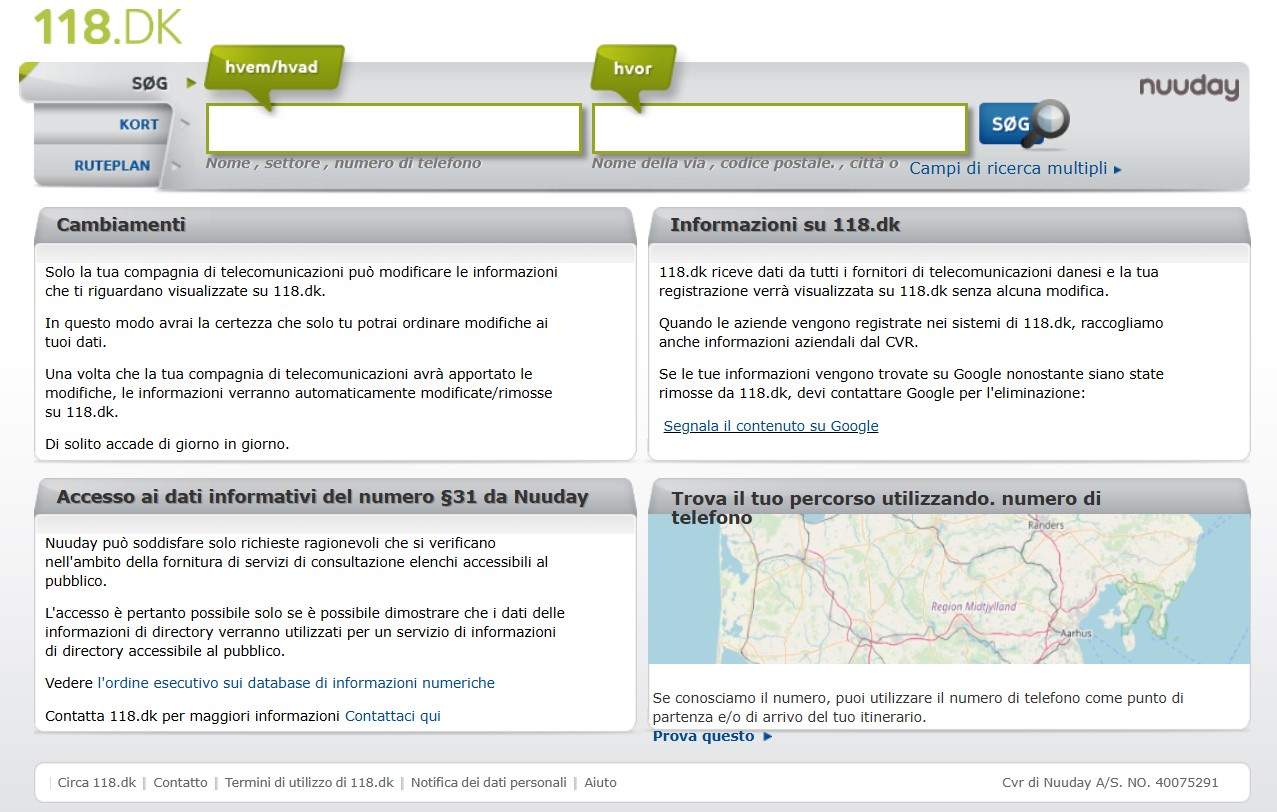Viewport: 1277px width, 812px height.
Task: Switch to the RUTEPLAN tab
Action: point(112,166)
